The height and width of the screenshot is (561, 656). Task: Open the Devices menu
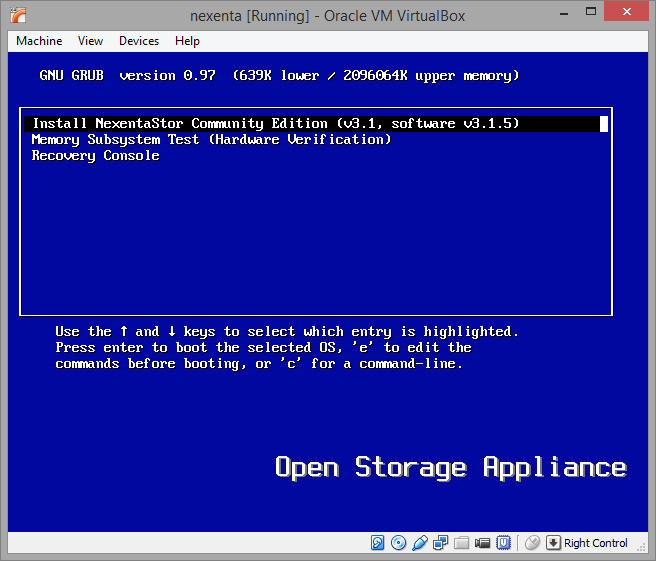coord(139,41)
